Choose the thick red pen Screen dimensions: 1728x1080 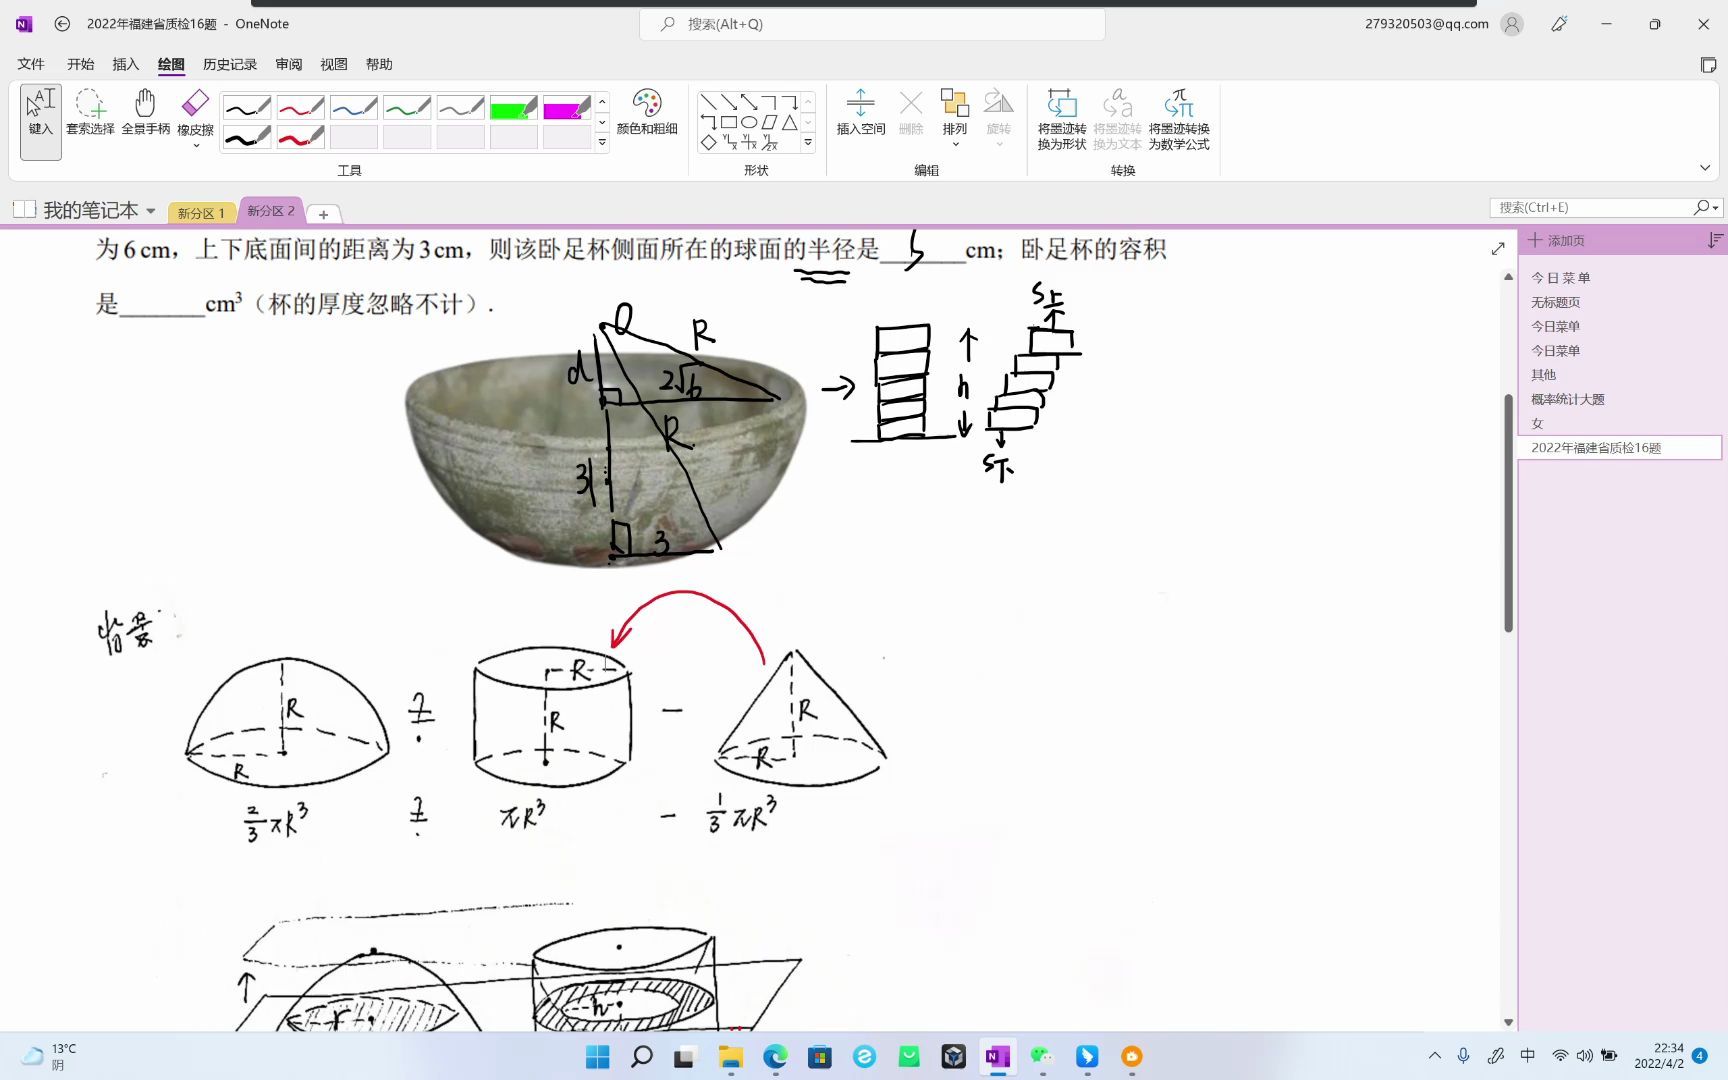tap(300, 137)
